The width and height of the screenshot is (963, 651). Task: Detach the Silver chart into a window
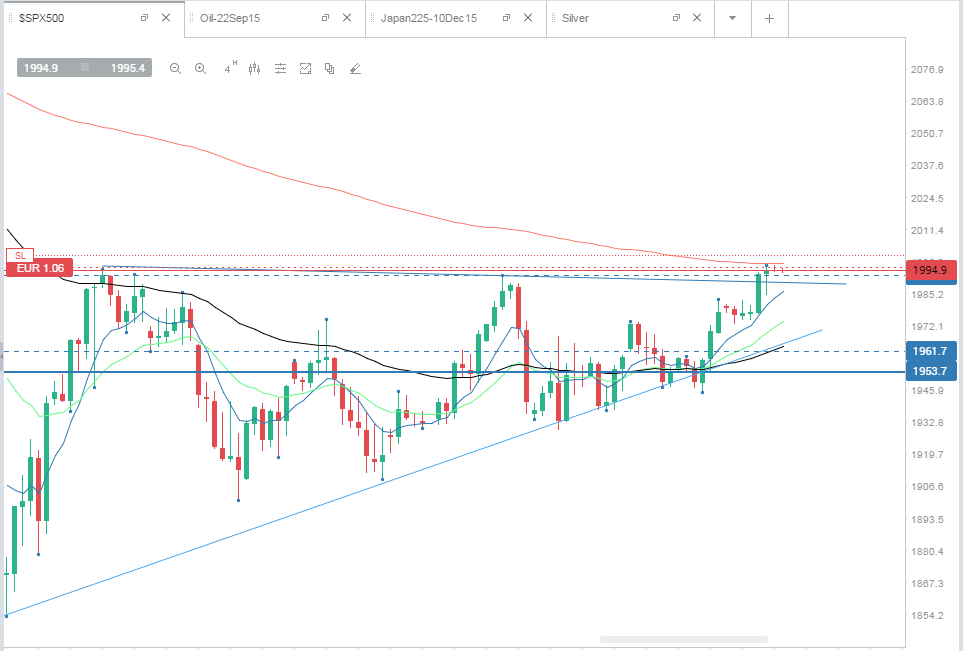pyautogui.click(x=676, y=18)
